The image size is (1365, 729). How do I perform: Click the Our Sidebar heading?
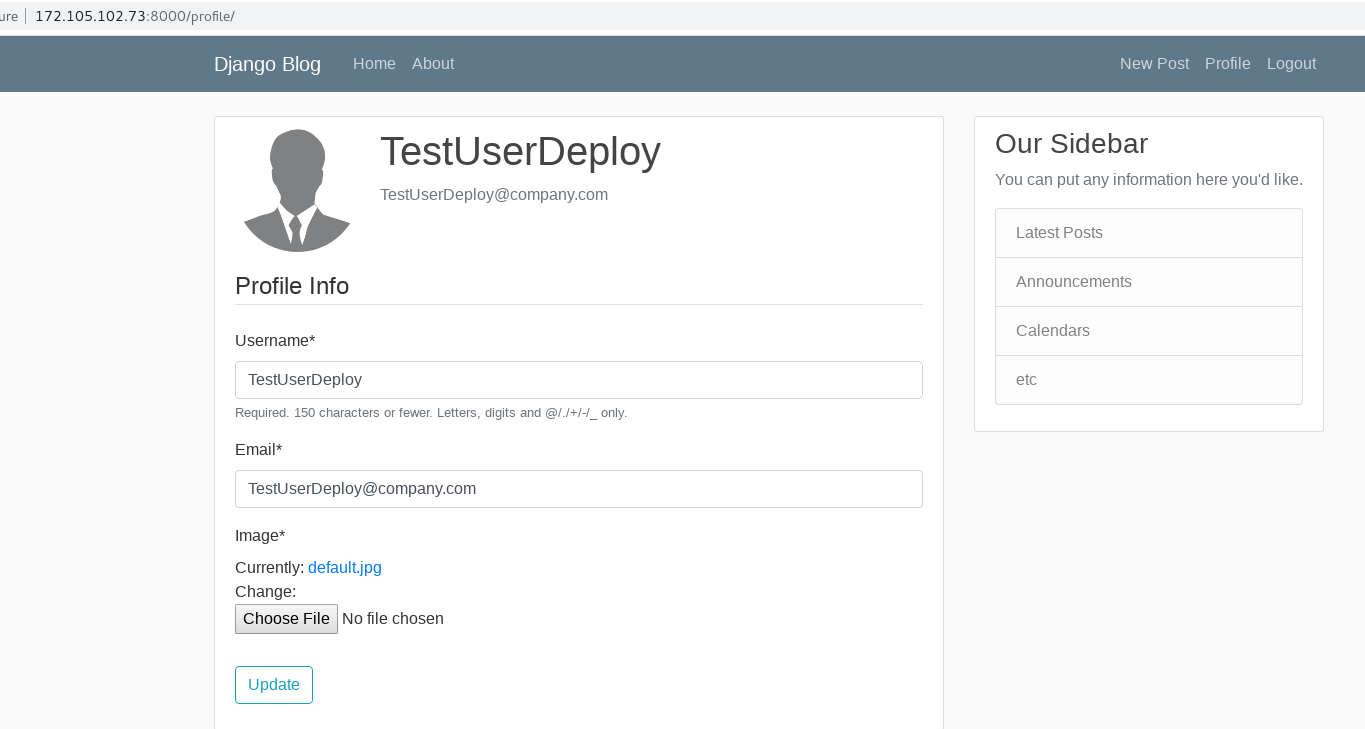point(1071,144)
